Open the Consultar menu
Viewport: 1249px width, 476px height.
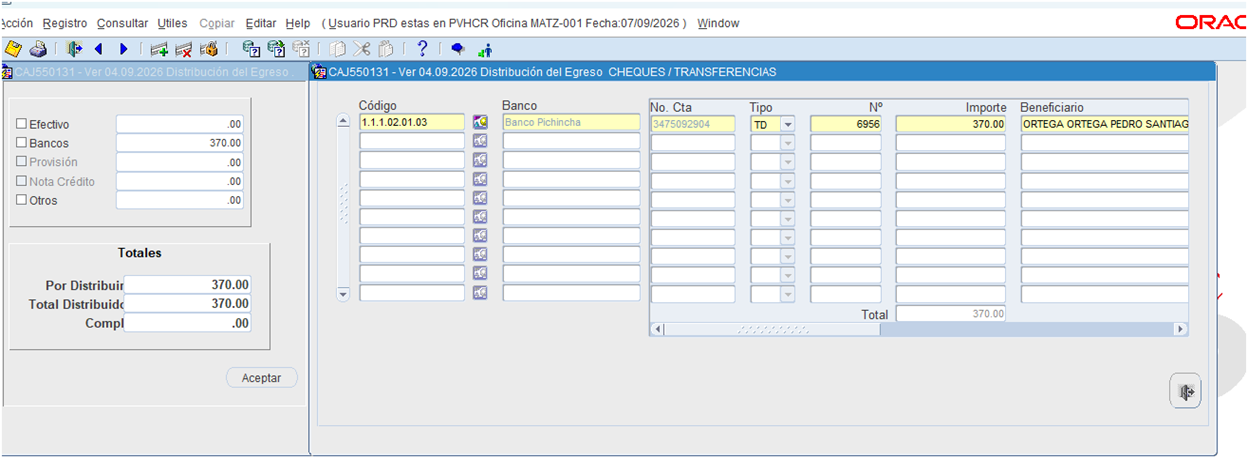(122, 23)
